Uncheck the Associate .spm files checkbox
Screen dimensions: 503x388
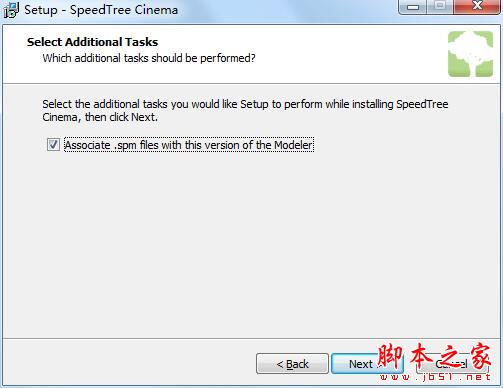click(x=53, y=145)
